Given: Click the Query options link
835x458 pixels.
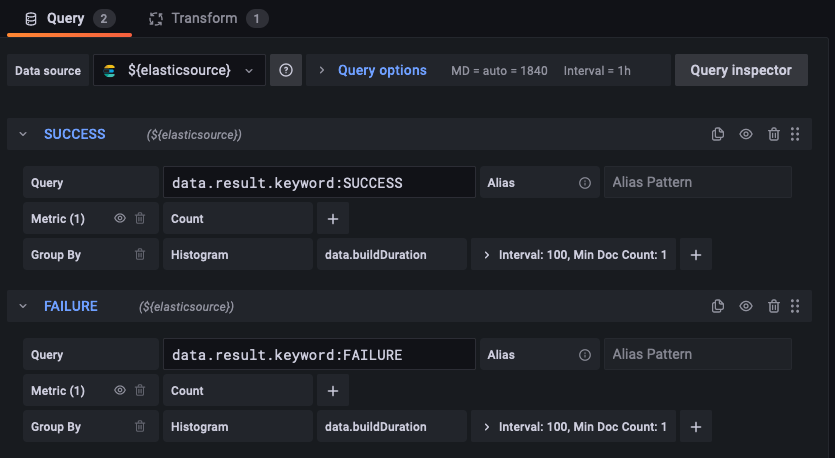Looking at the screenshot, I should 382,70.
